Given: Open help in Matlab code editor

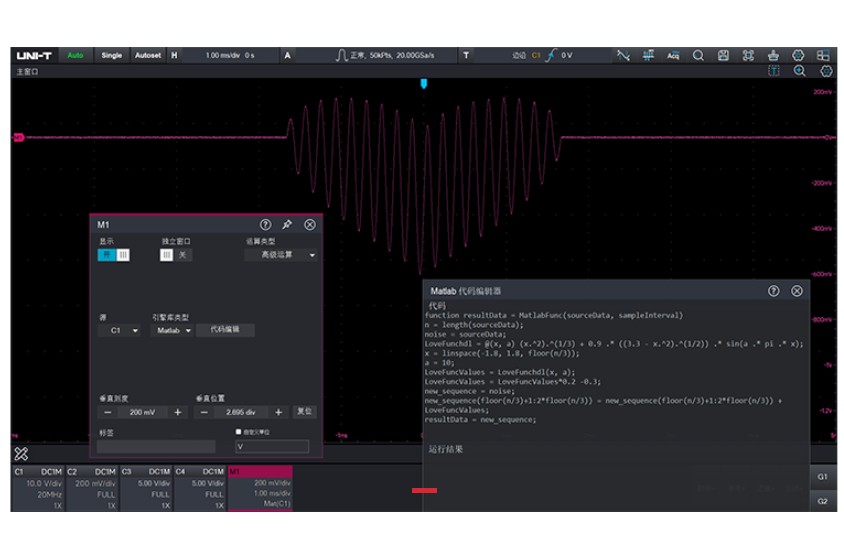Looking at the screenshot, I should [773, 291].
